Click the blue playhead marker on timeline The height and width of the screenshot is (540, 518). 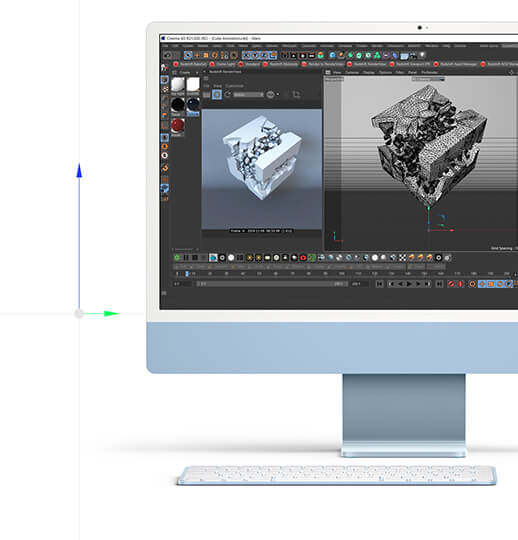[x=187, y=274]
